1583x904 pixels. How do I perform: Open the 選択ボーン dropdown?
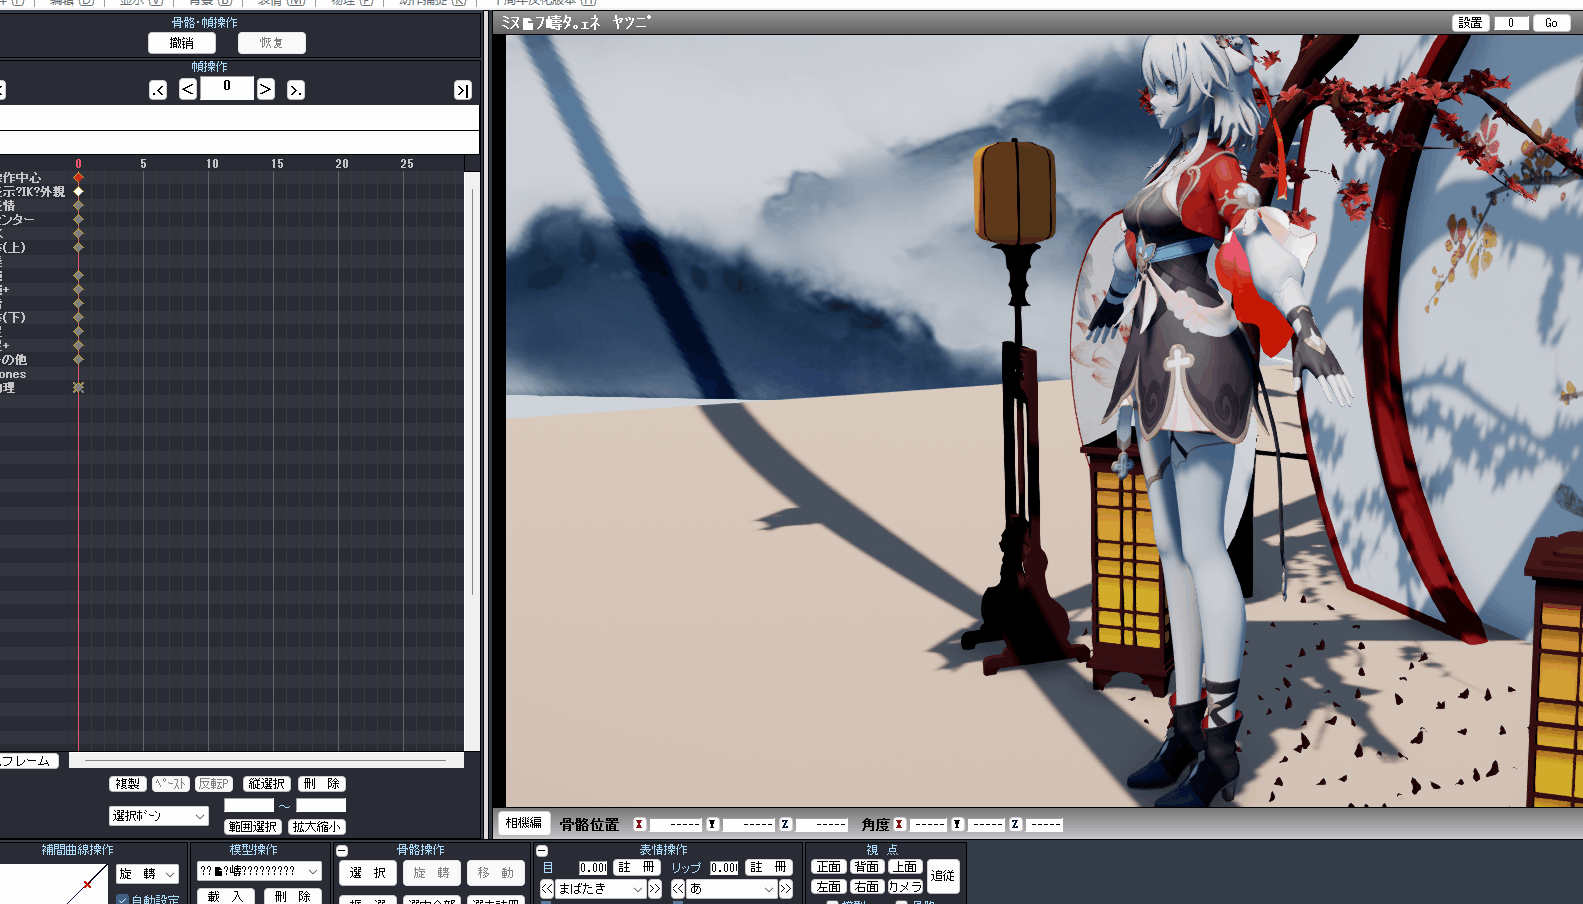(159, 816)
